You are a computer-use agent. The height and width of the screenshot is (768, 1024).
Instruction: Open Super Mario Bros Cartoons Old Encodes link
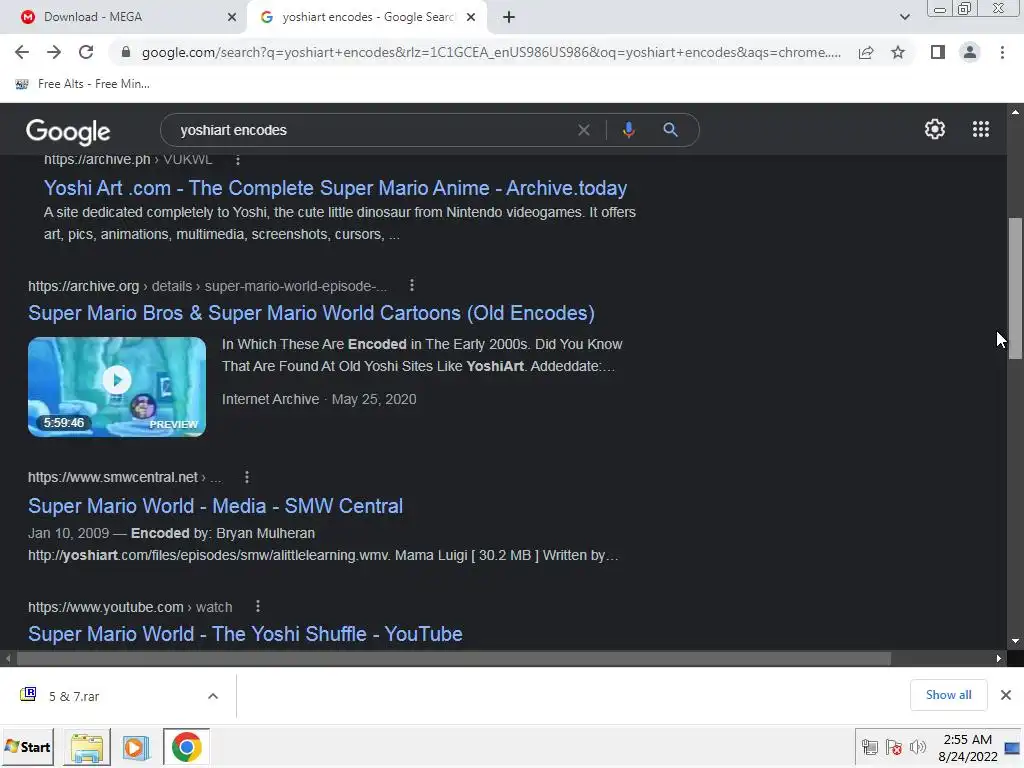[311, 313]
